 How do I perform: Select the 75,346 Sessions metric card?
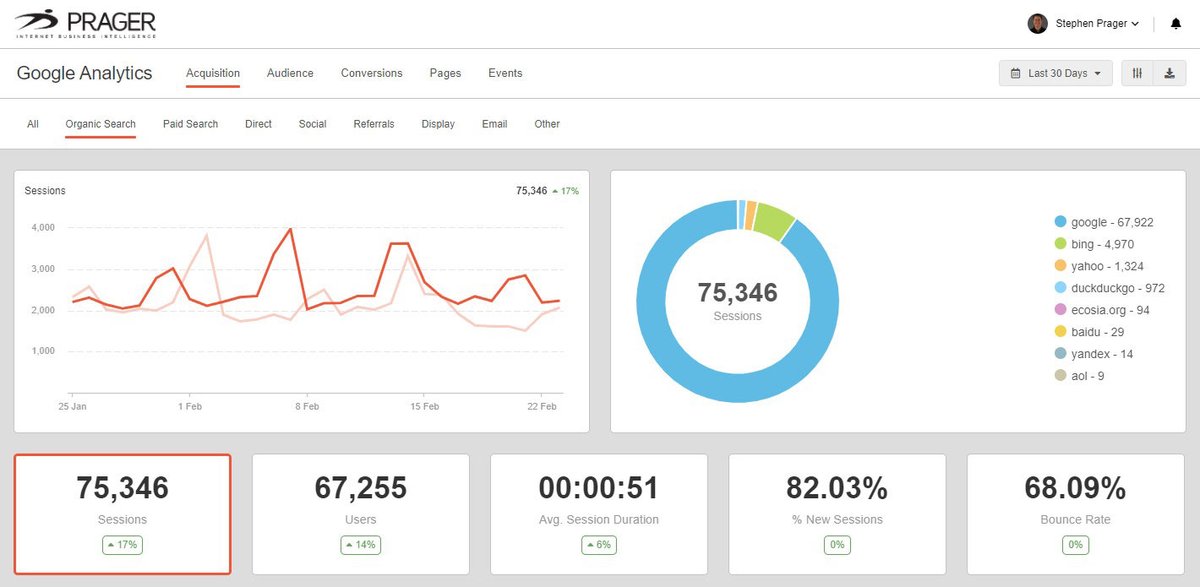pyautogui.click(x=122, y=514)
